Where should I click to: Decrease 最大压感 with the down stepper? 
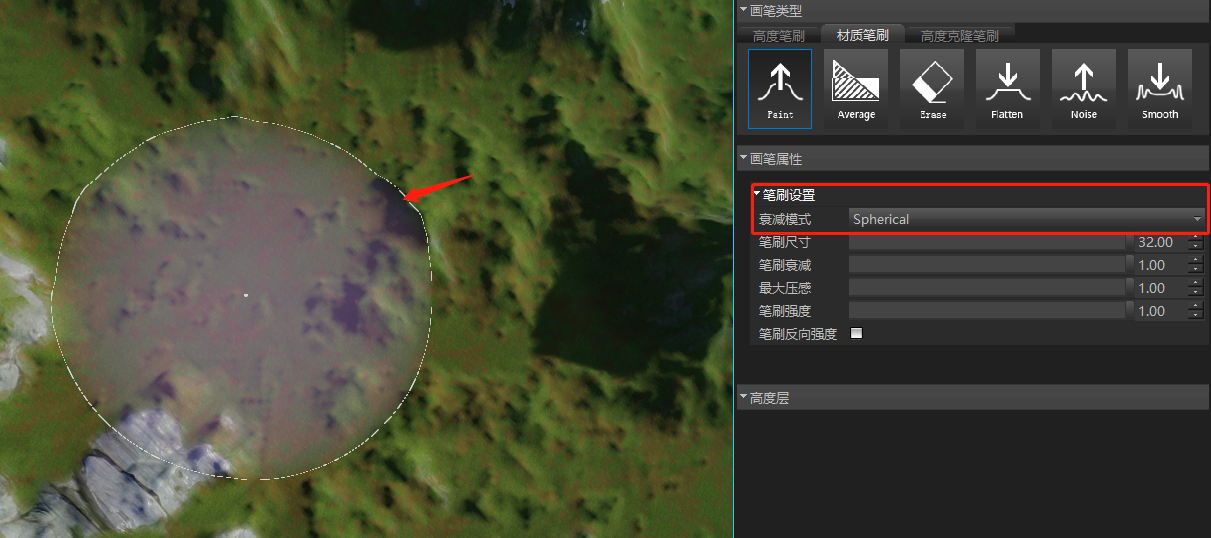[1196, 293]
